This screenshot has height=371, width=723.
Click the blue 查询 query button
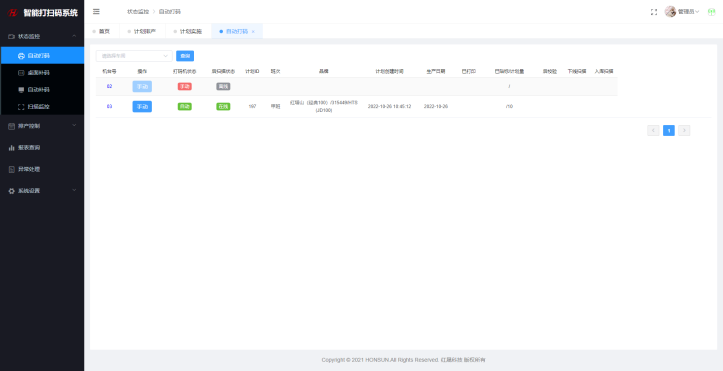click(185, 56)
